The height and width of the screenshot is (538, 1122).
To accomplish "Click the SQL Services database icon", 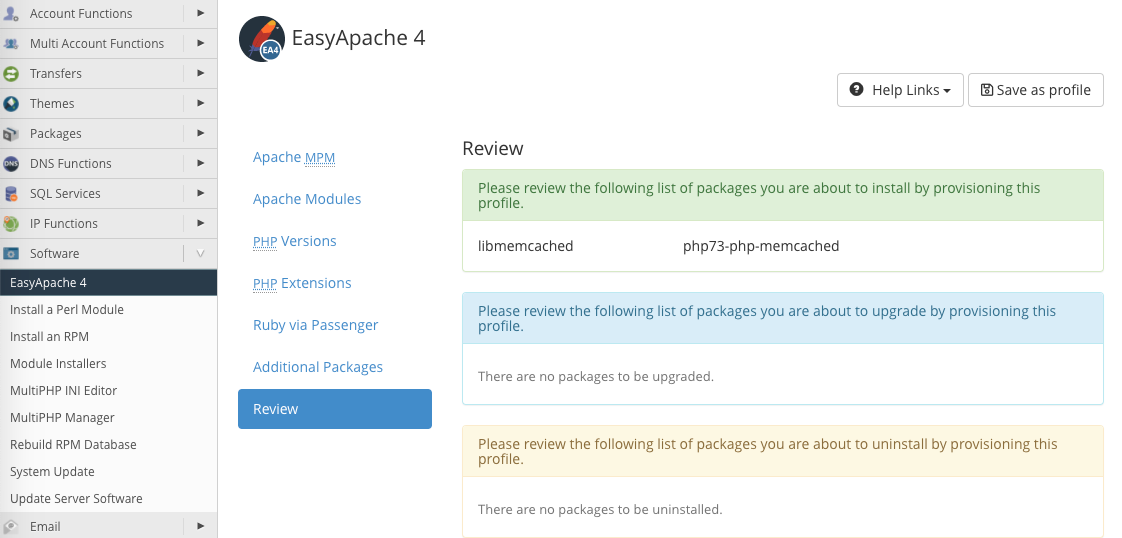I will coord(11,193).
